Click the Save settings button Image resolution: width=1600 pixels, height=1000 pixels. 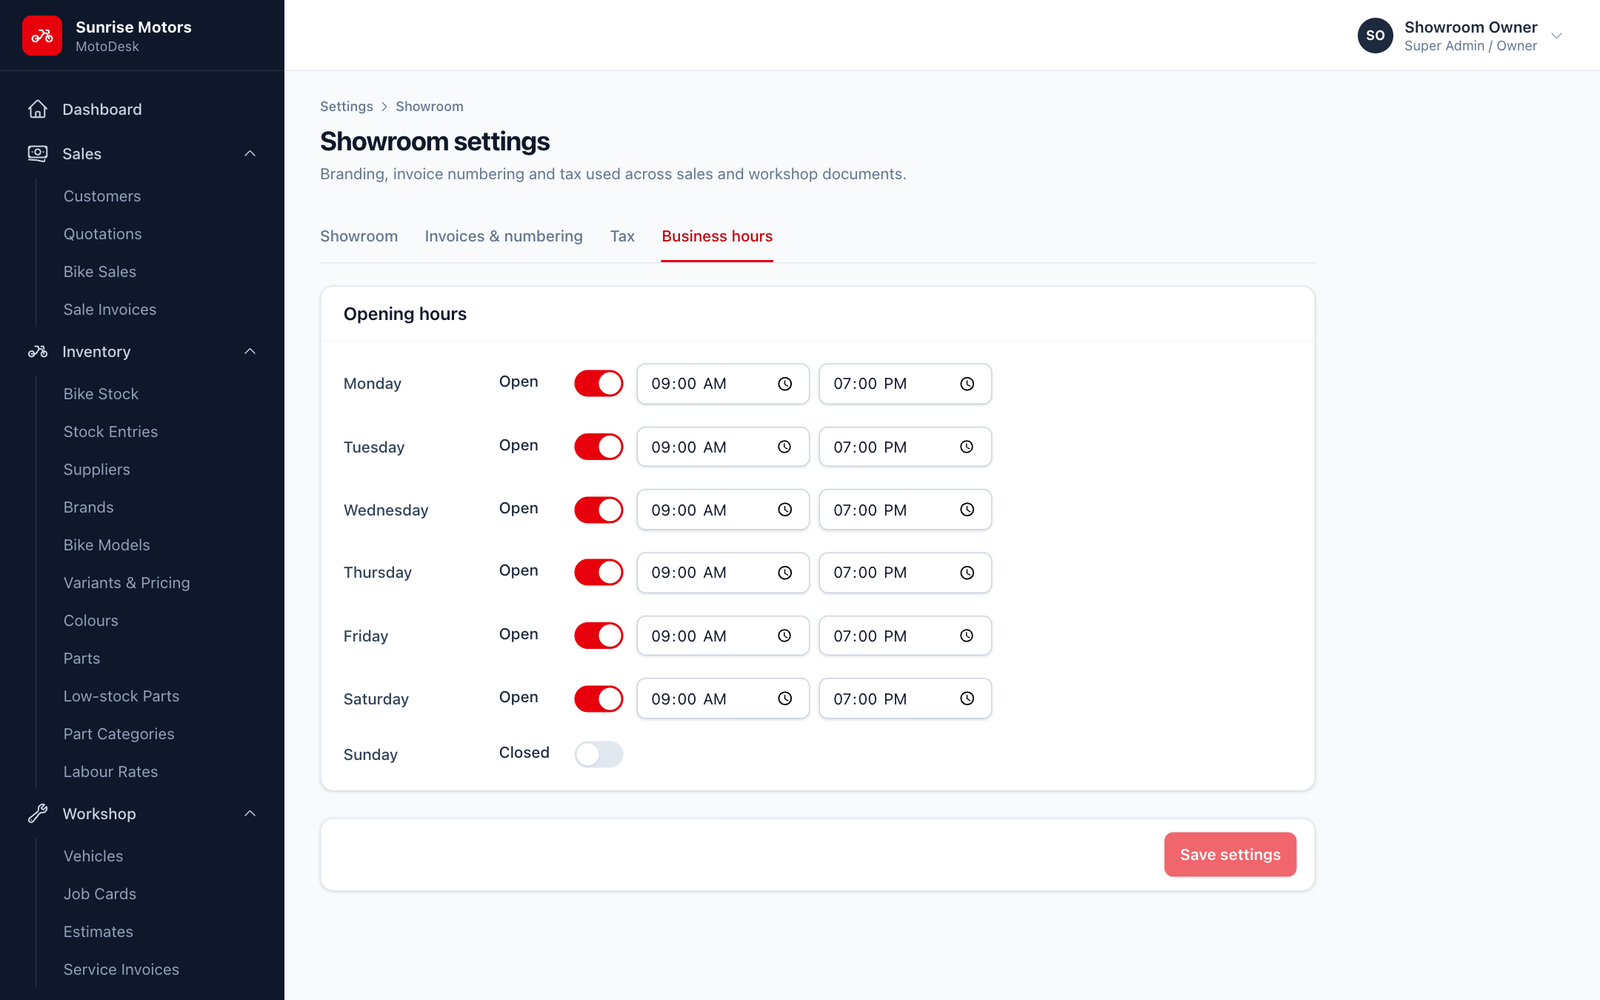point(1230,855)
